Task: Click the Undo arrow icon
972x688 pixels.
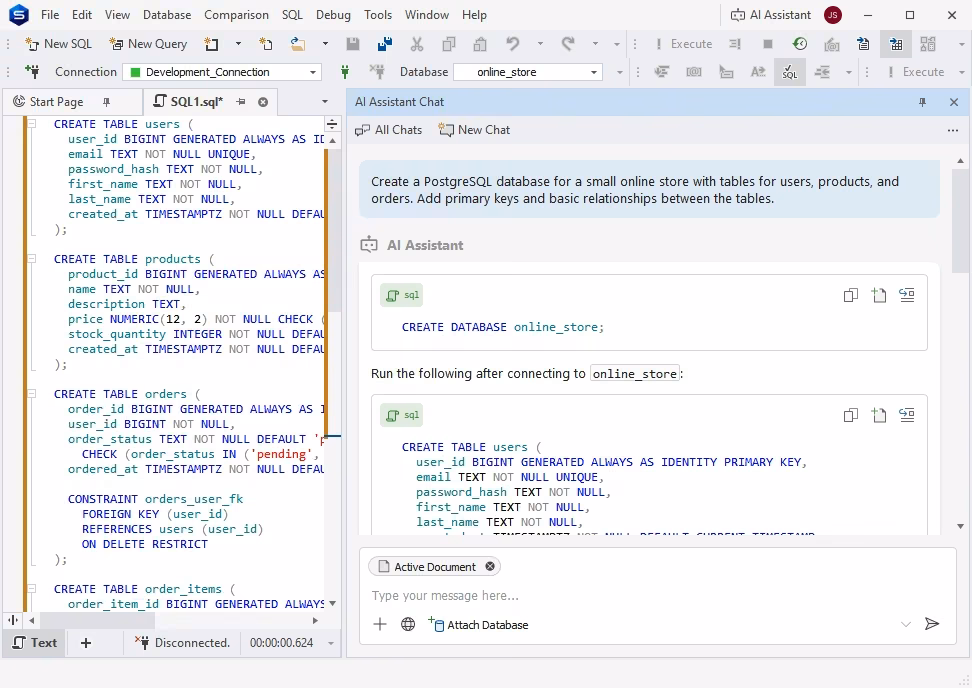Action: pyautogui.click(x=513, y=43)
